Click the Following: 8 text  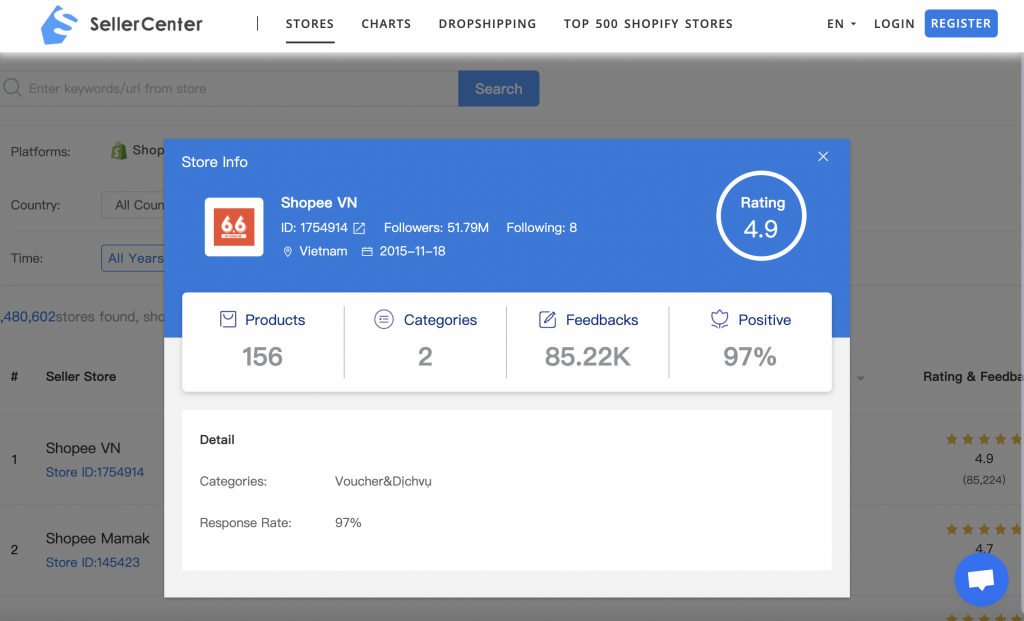pyautogui.click(x=541, y=228)
